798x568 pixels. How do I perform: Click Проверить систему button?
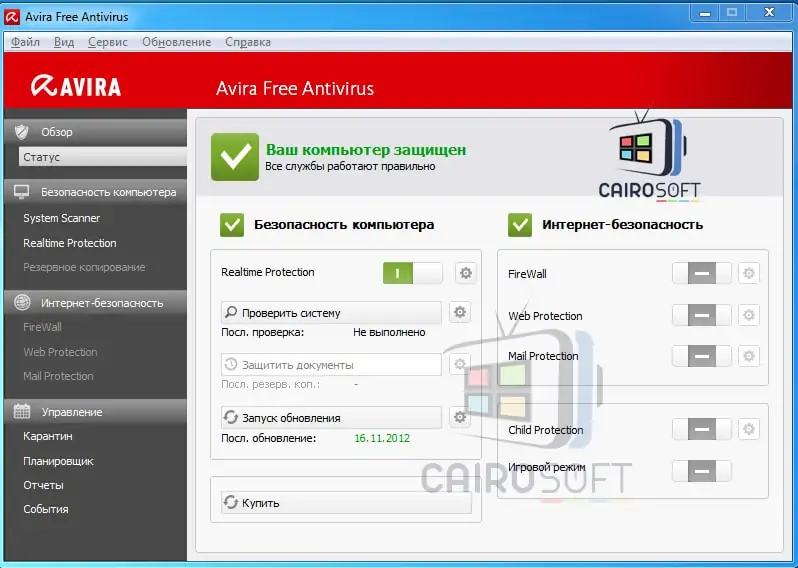click(x=331, y=313)
